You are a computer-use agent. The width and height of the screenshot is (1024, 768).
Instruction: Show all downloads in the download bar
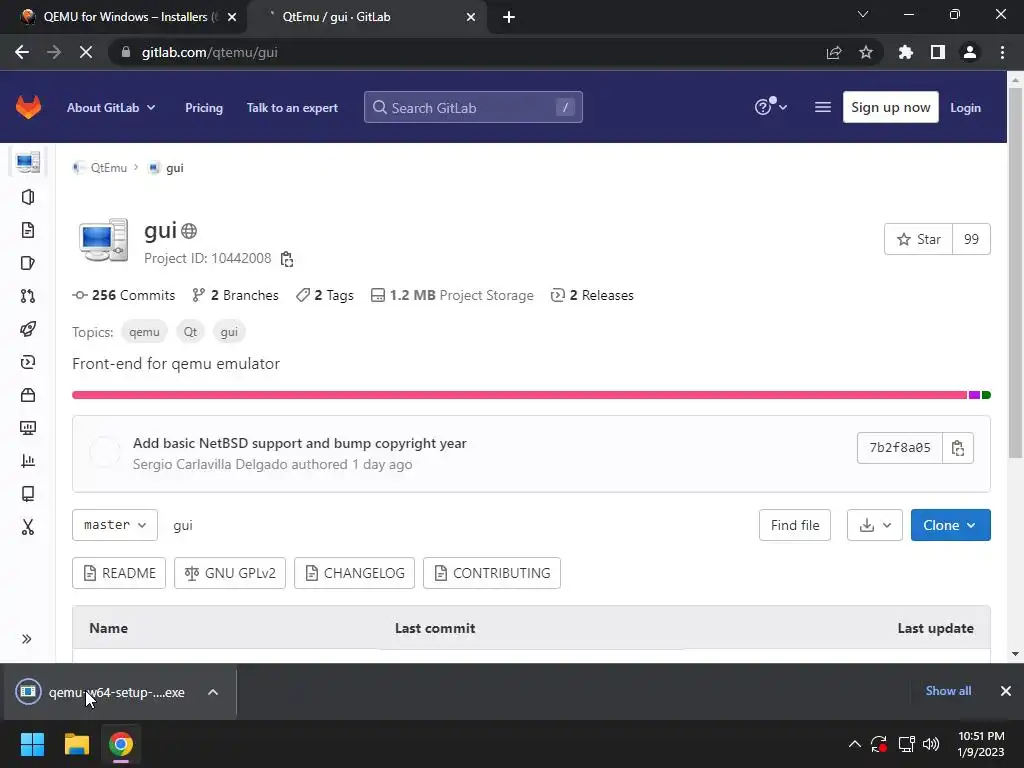point(948,691)
